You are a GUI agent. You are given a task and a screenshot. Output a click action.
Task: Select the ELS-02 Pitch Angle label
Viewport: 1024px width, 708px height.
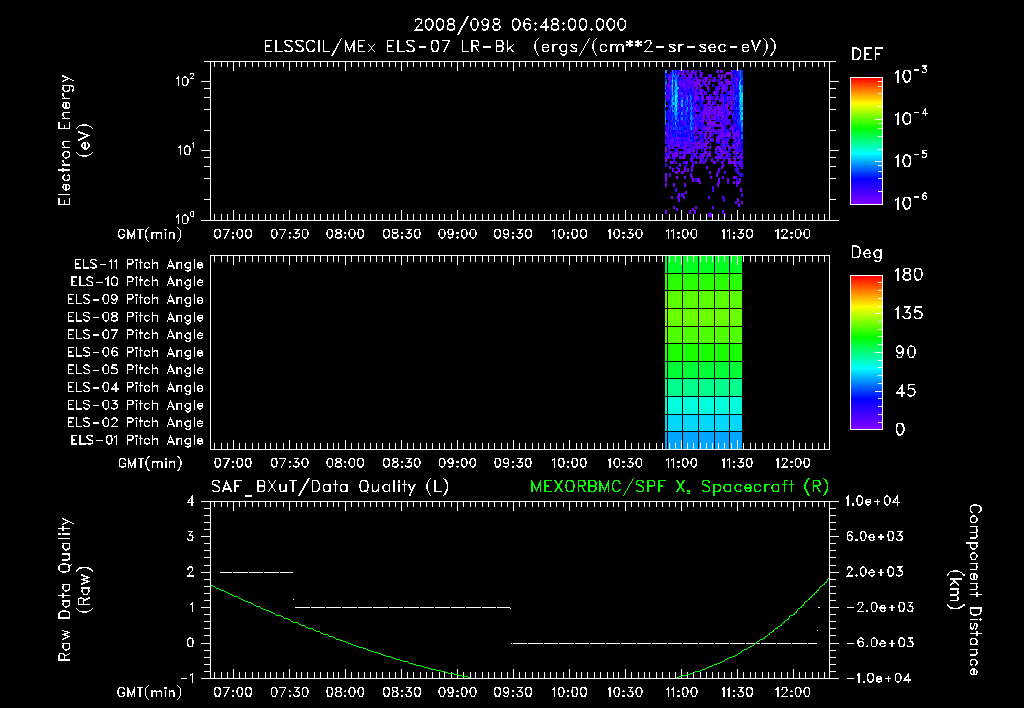click(x=135, y=423)
